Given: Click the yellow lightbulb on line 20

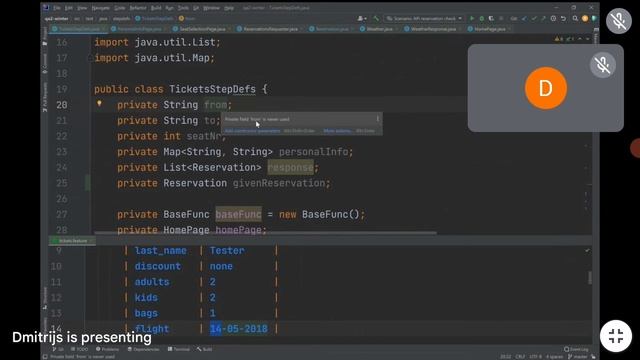Looking at the screenshot, I should click(x=99, y=104).
